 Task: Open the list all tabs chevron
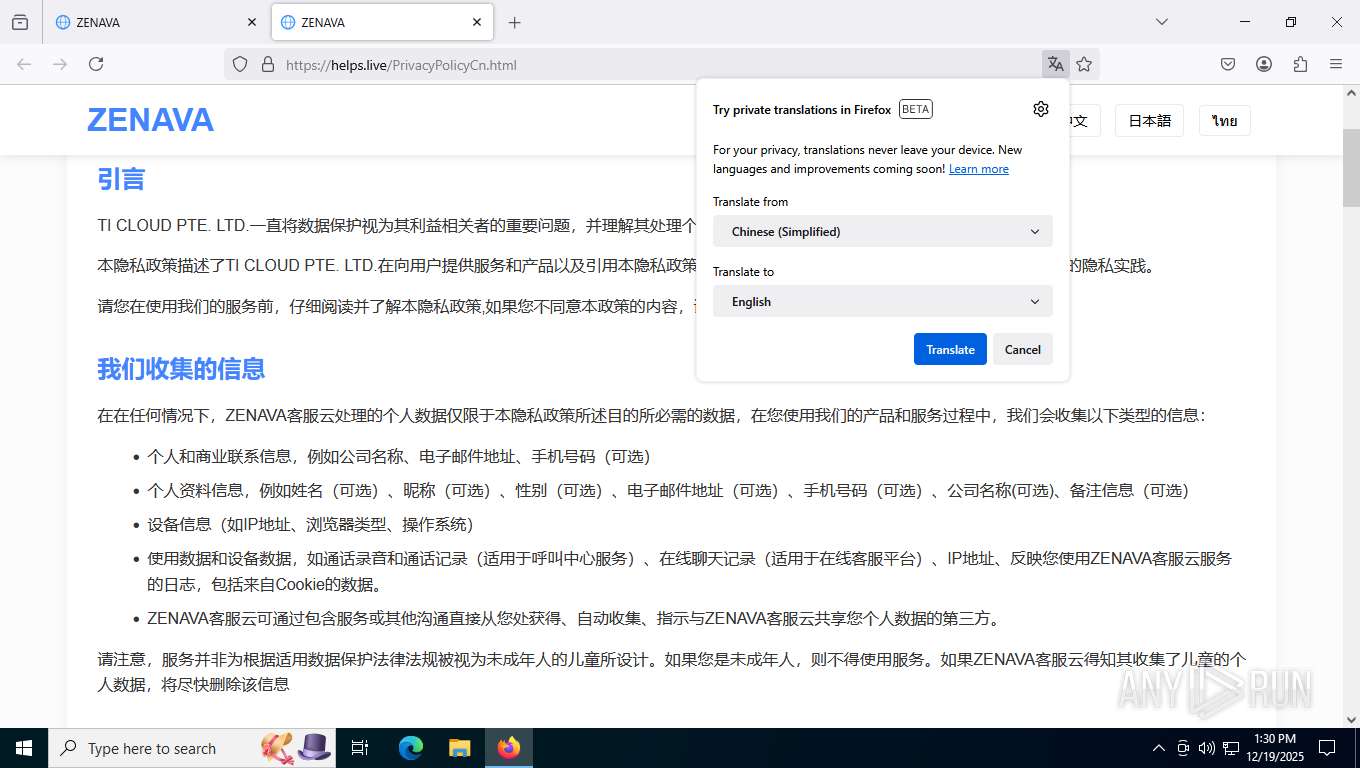pyautogui.click(x=1161, y=22)
